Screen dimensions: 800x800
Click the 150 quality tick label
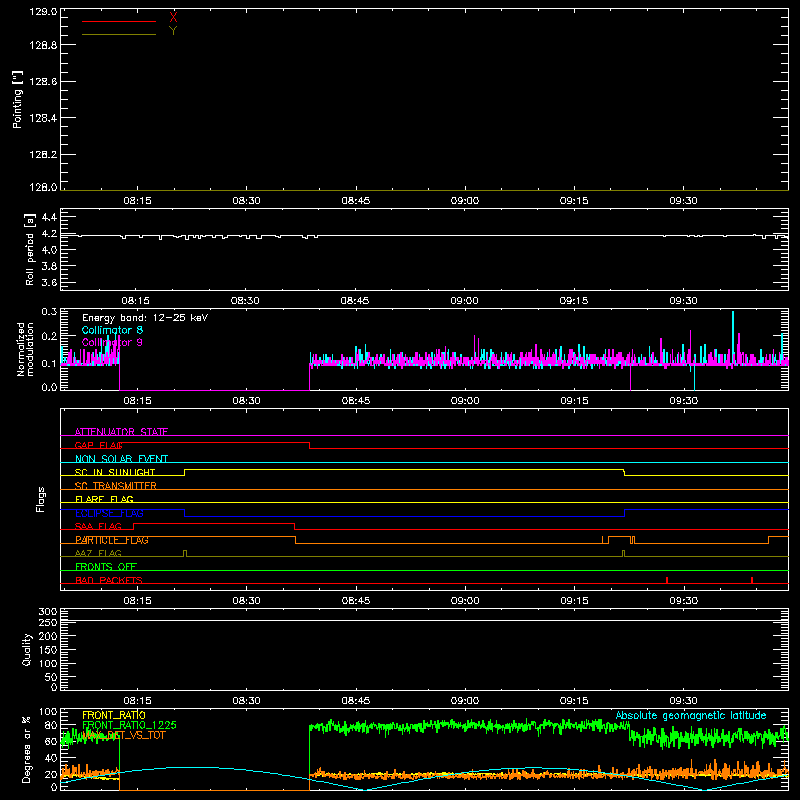(x=47, y=650)
